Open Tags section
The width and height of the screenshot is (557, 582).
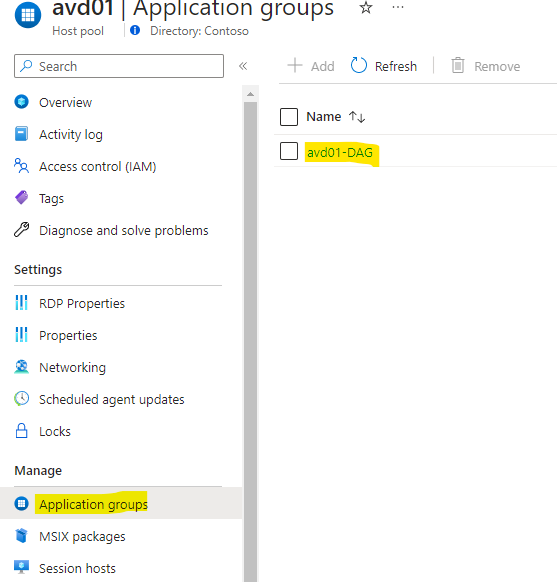click(x=52, y=199)
